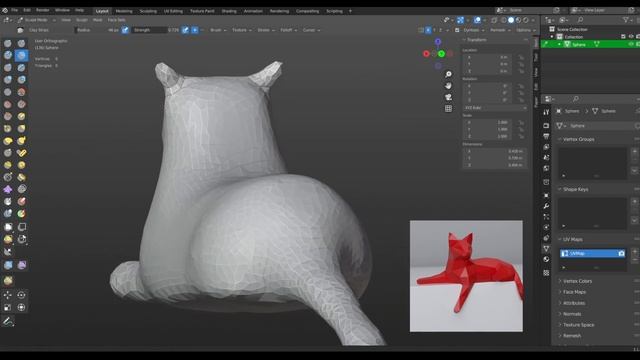The width and height of the screenshot is (640, 360).
Task: Switch to the UV Editing workspace tab
Action: pos(173,11)
